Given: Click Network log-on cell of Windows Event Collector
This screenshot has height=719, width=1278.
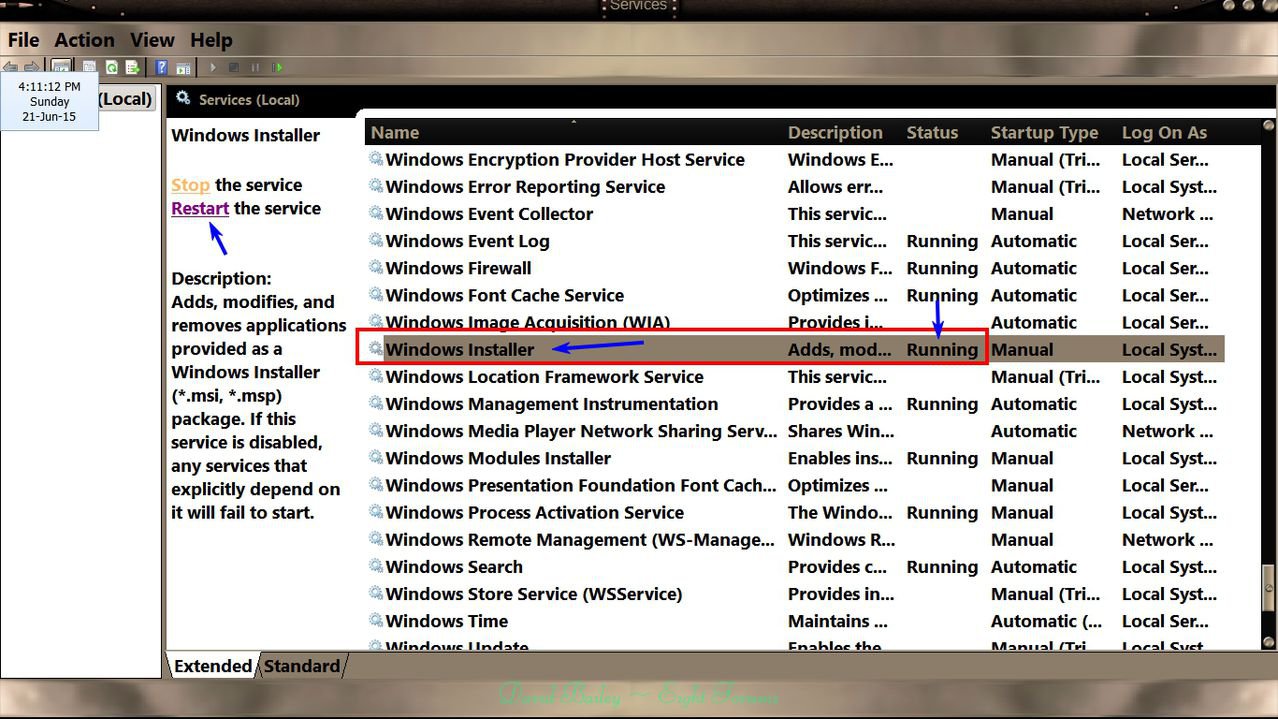Looking at the screenshot, I should point(1168,213).
